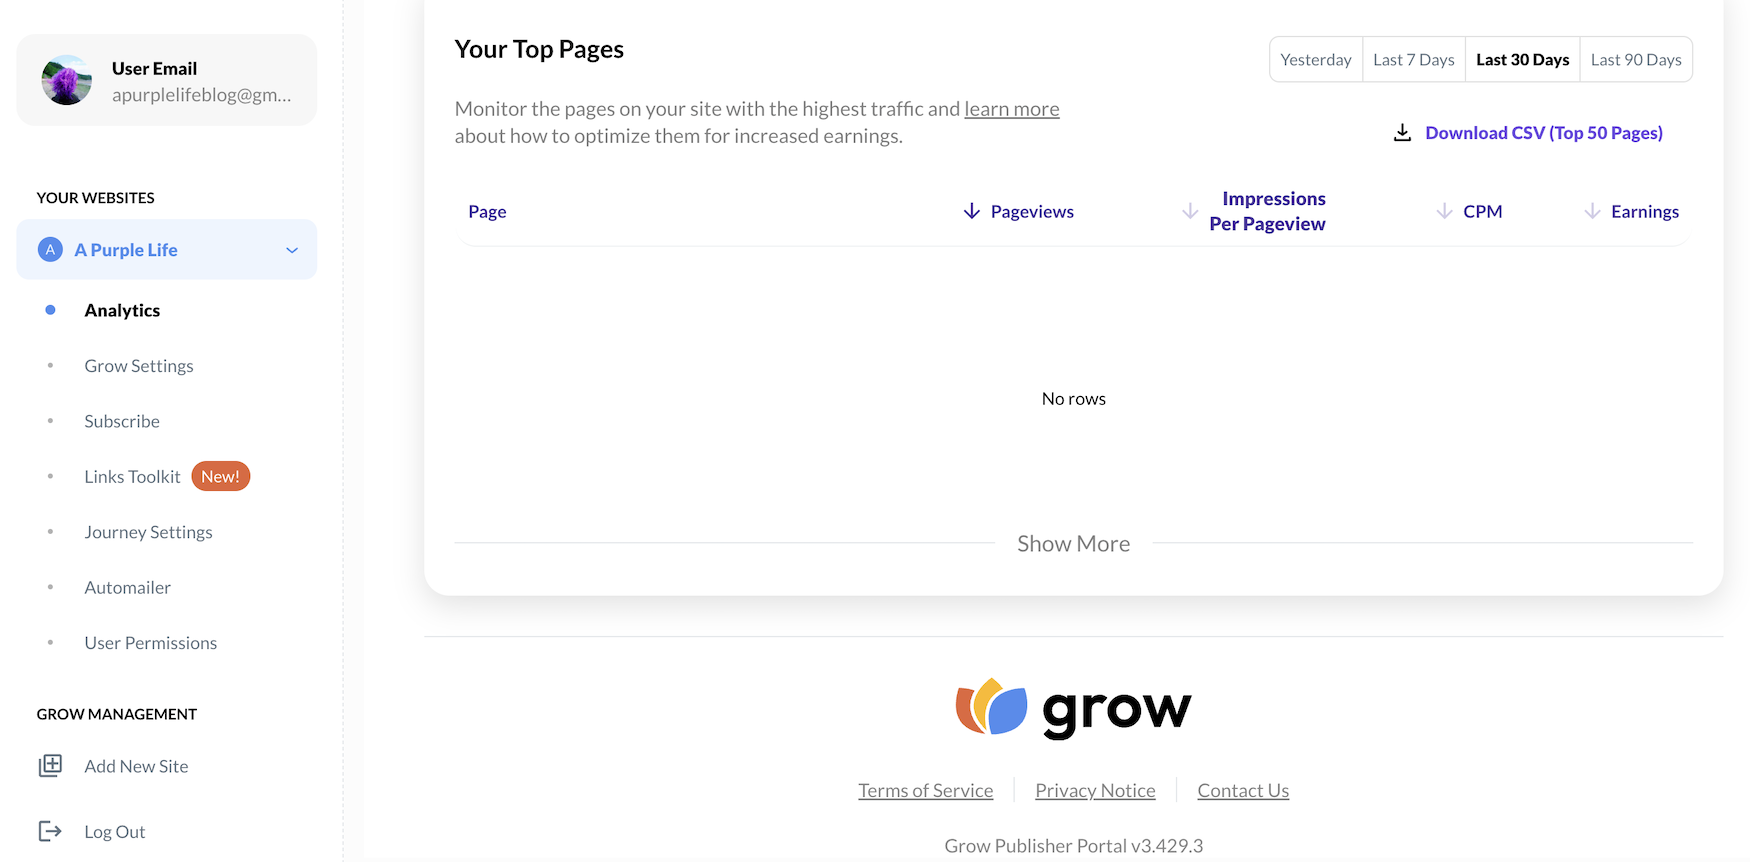Open the Privacy Notice link
Screen dimensions: 1750x862
tap(1095, 791)
